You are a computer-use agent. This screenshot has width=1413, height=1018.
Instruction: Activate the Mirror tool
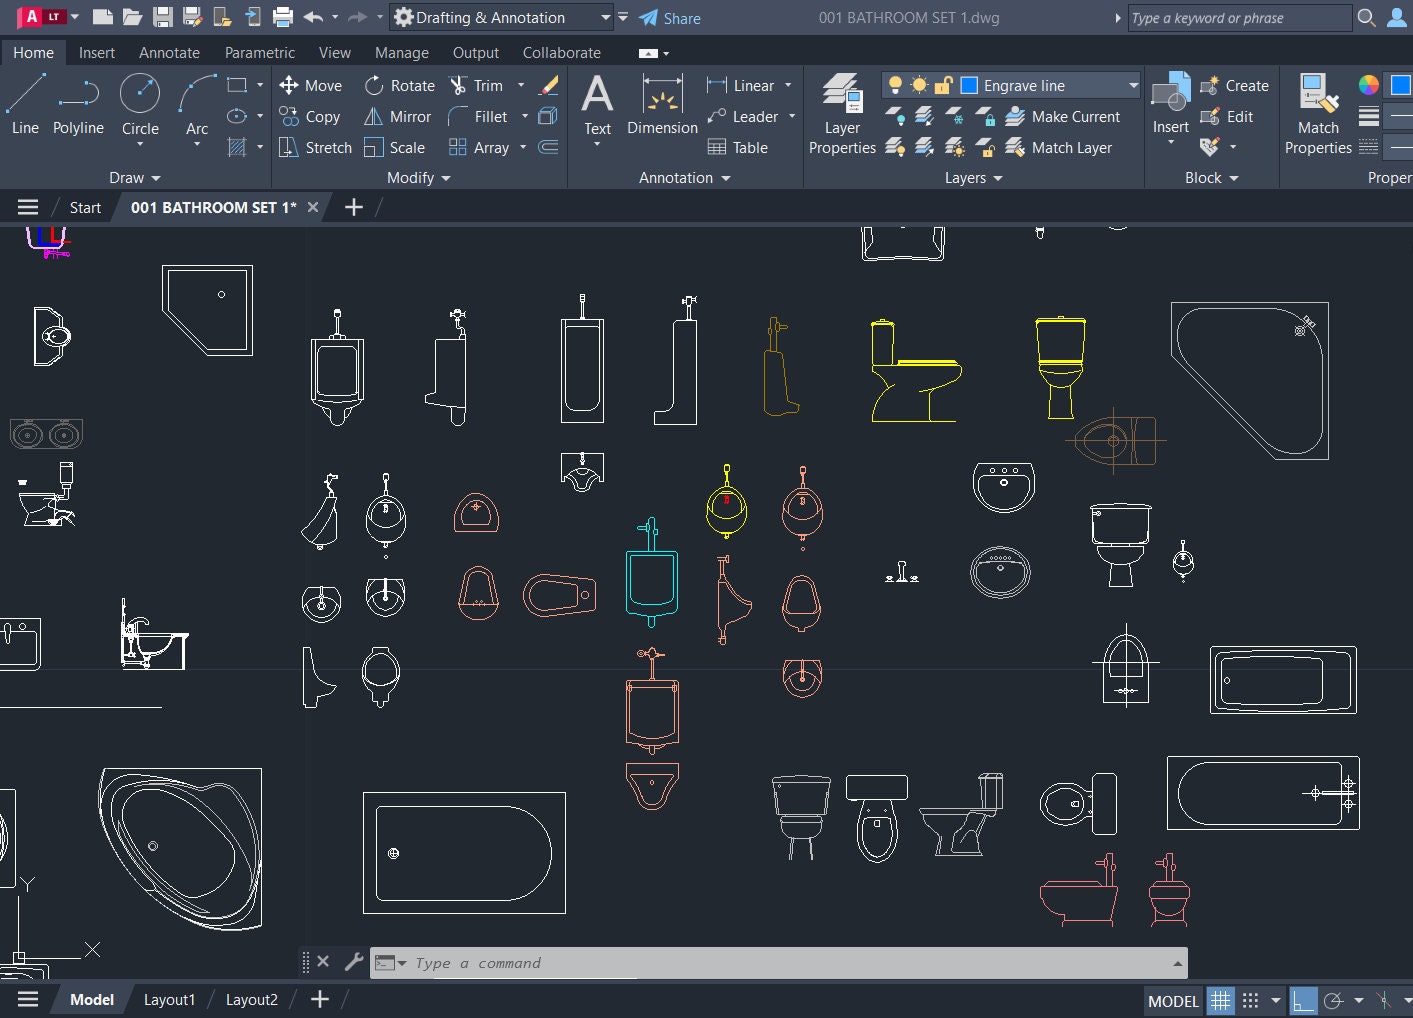397,116
